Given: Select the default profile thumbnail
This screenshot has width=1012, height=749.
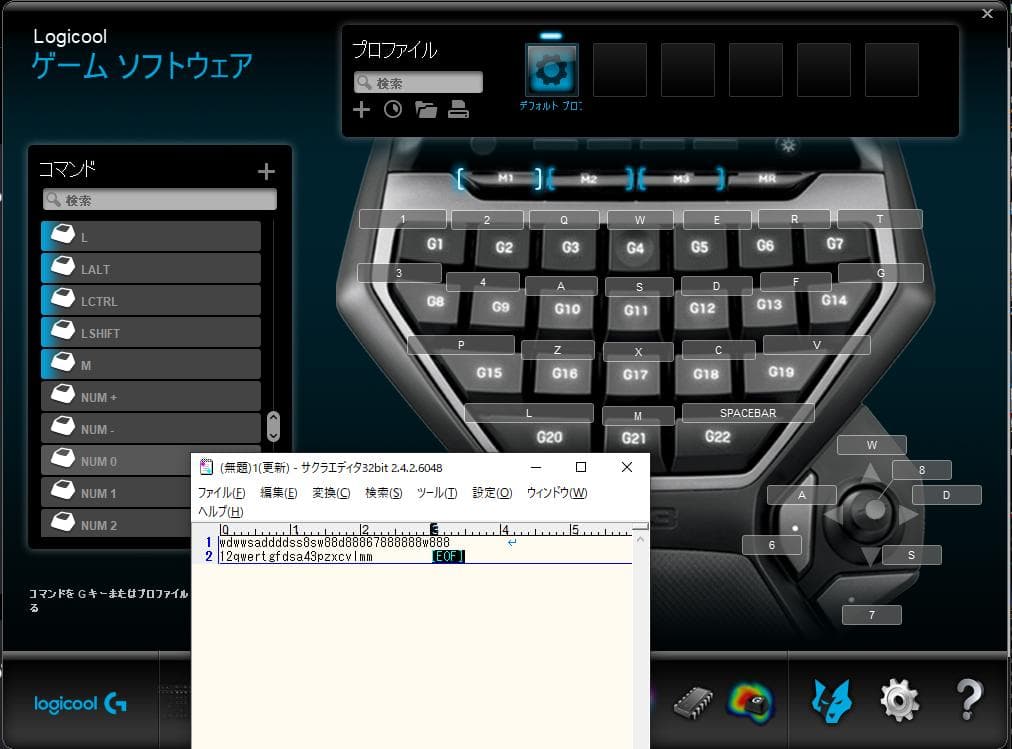Looking at the screenshot, I should click(552, 70).
